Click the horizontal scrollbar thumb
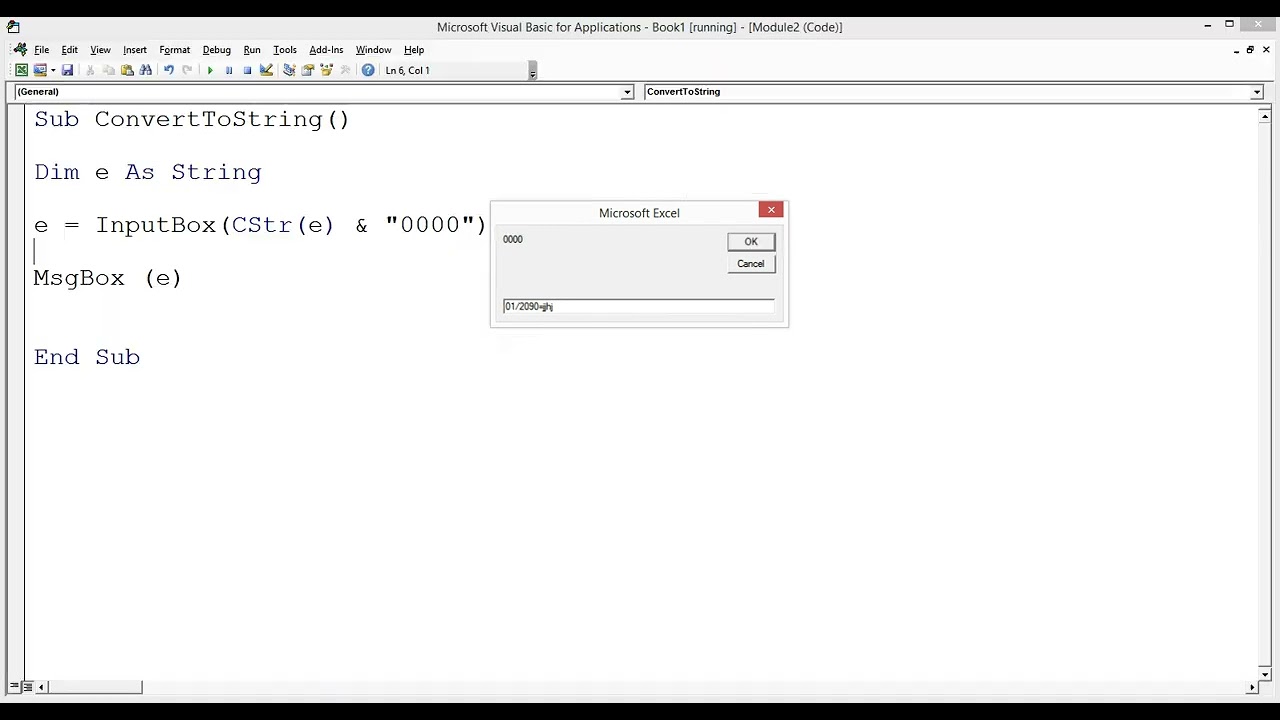 (95, 687)
